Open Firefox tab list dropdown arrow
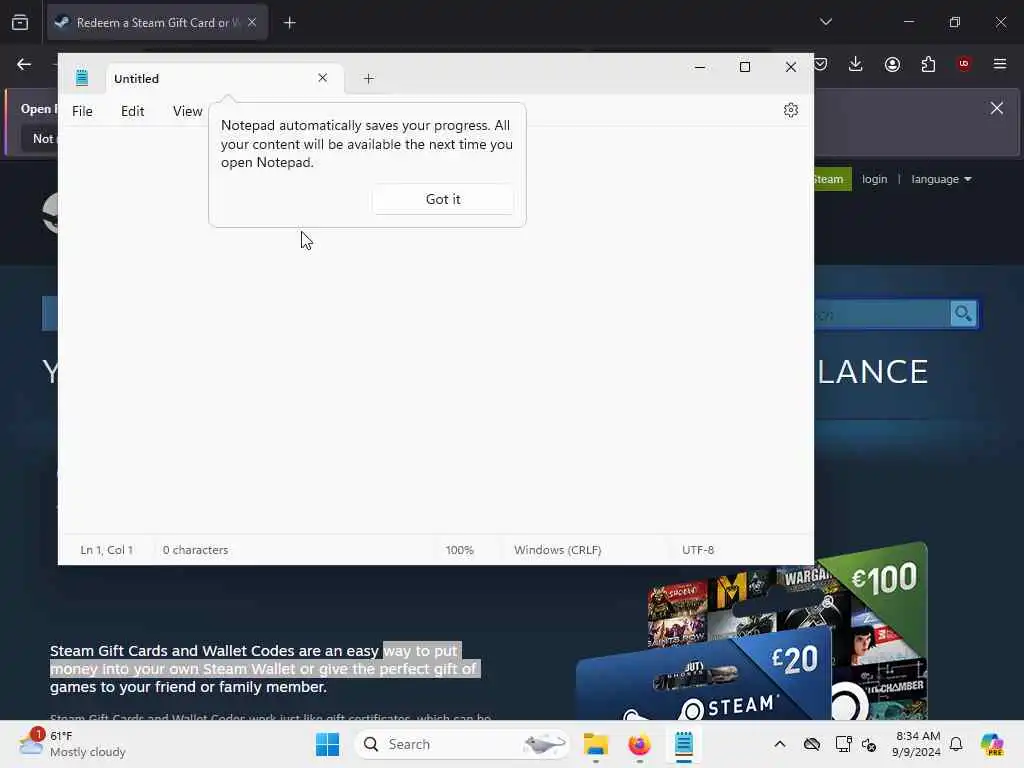 point(826,22)
